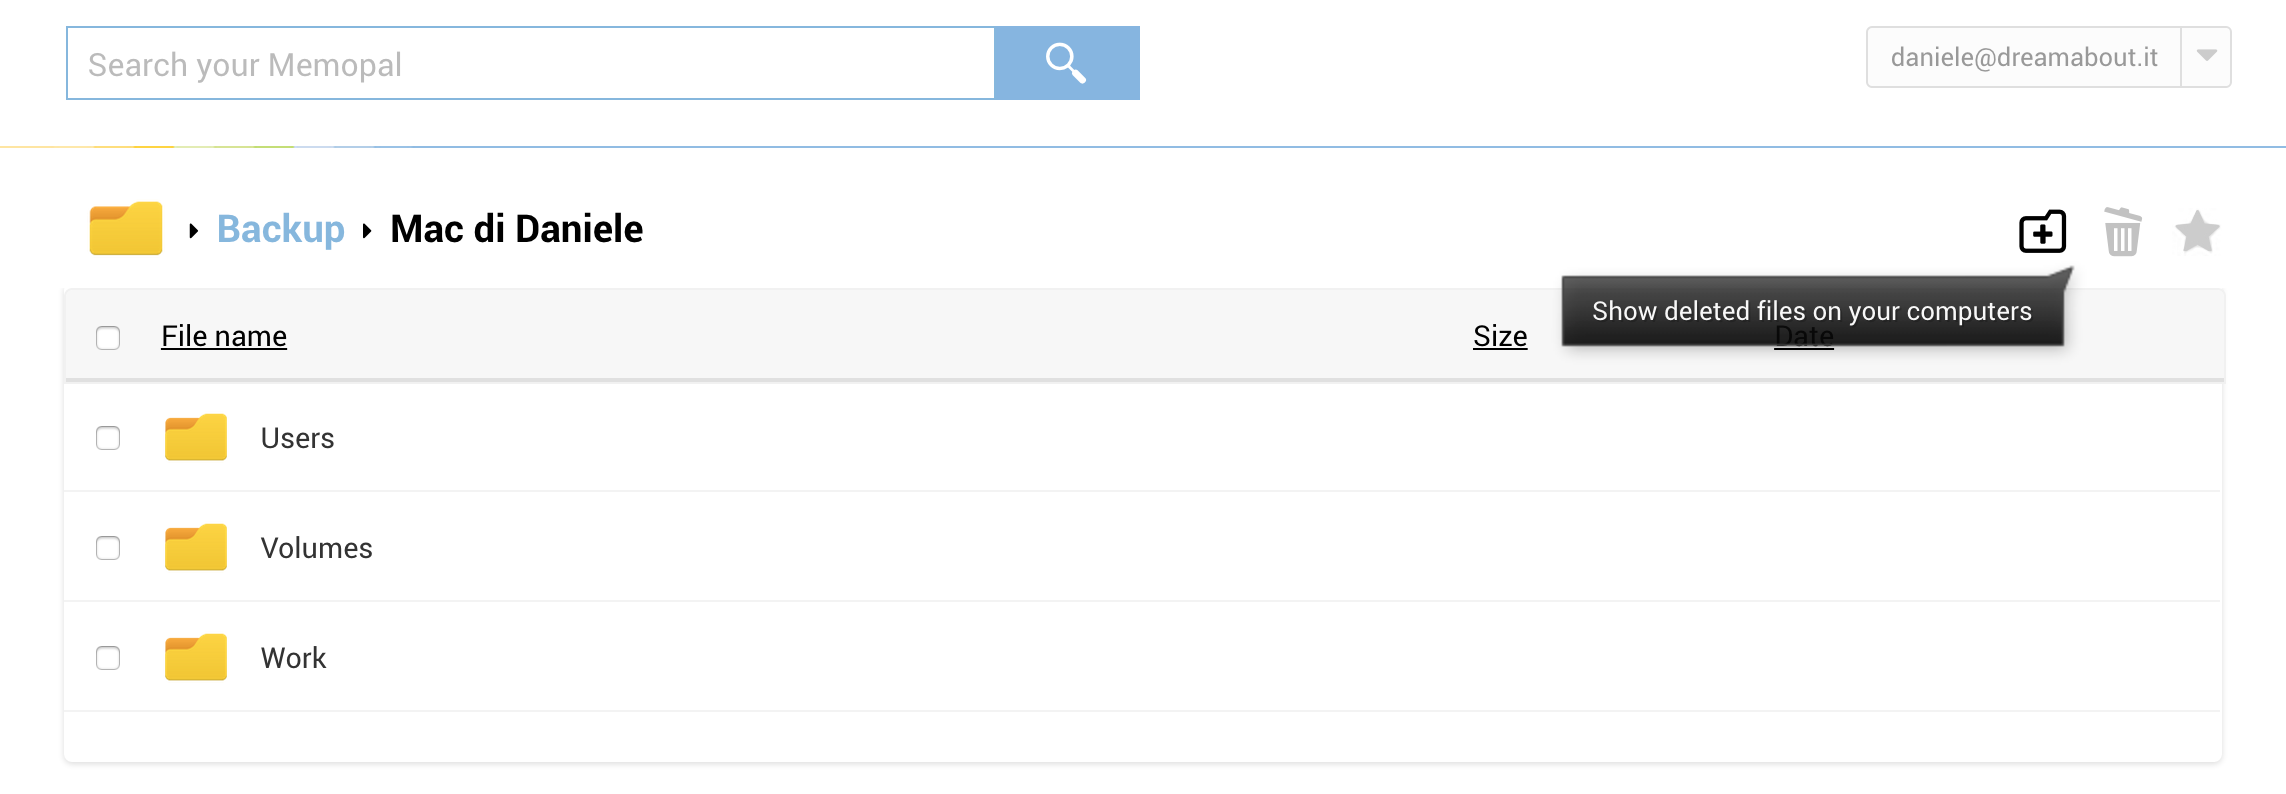Click the new folder plus icon
Screen dimensions: 2286x794
2042,232
